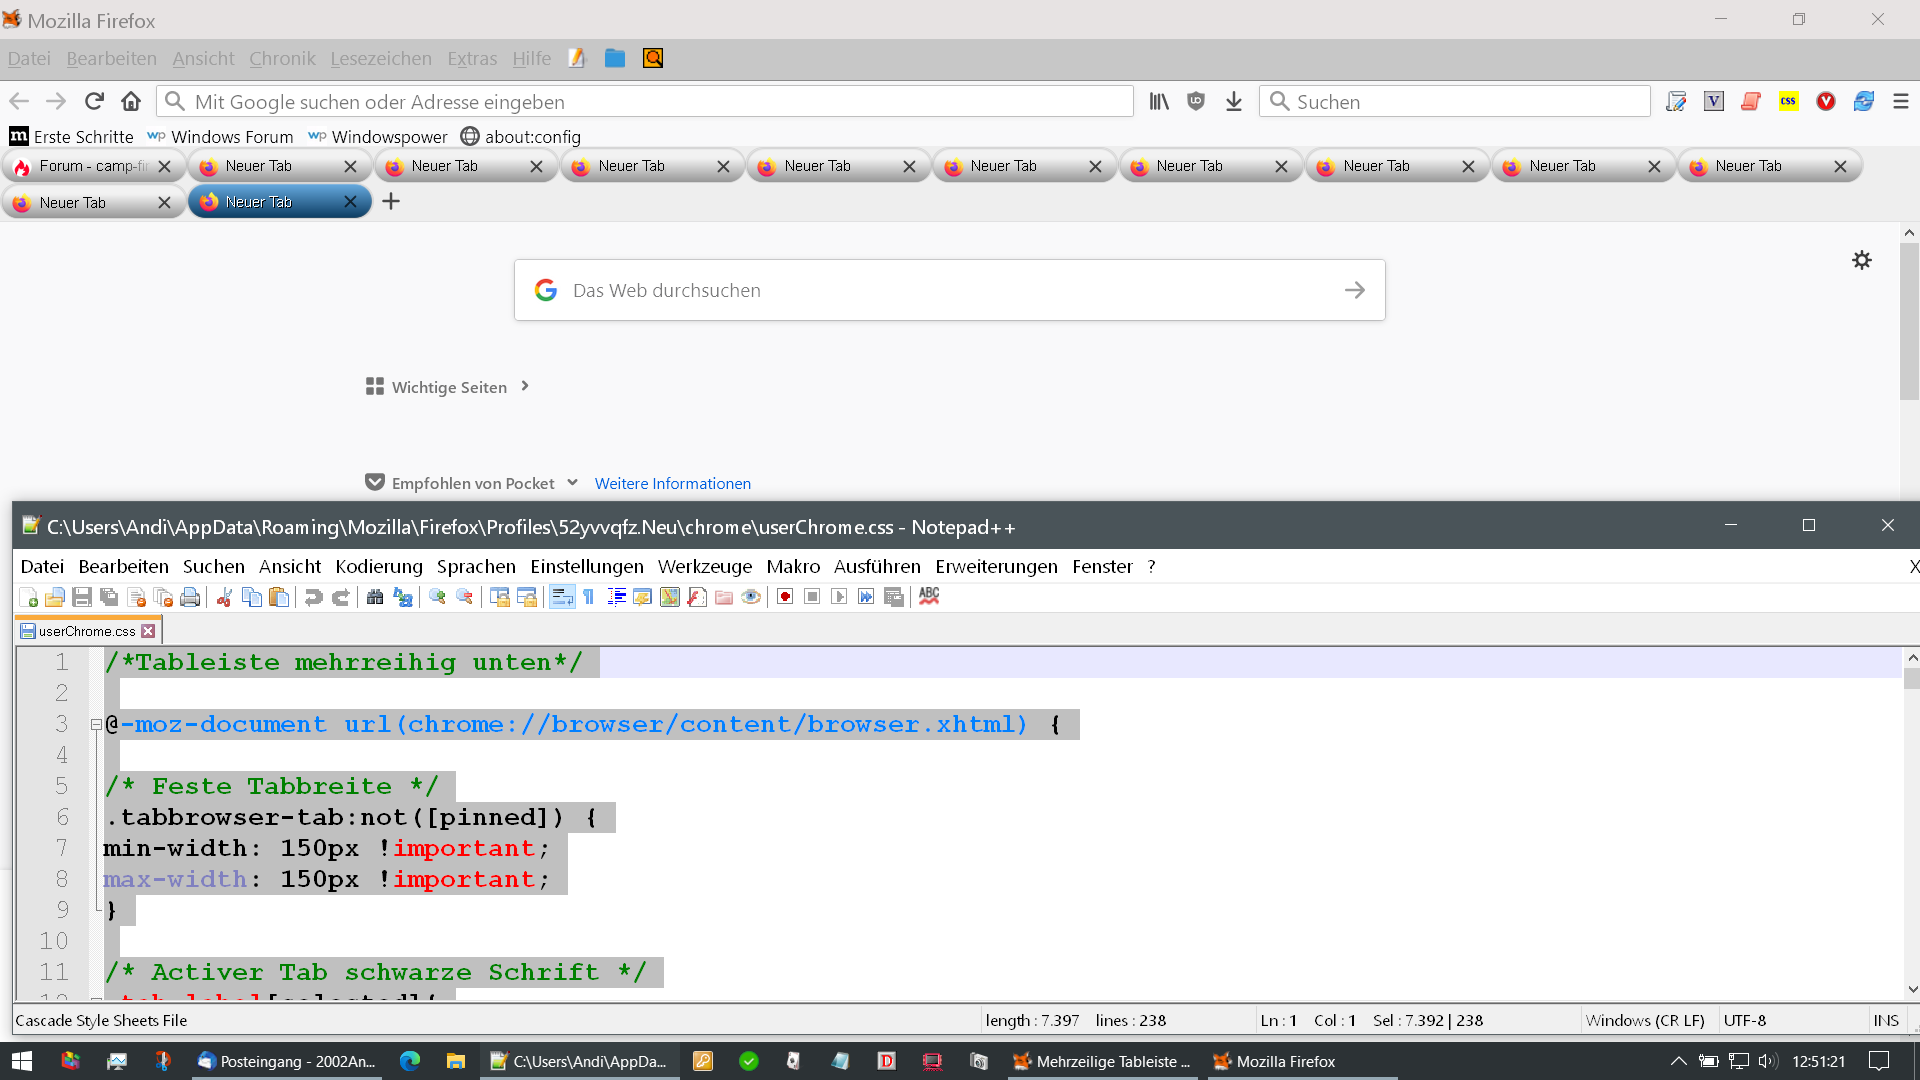This screenshot has height=1080, width=1920.
Task: Click the Notepad++ print icon
Action: click(x=190, y=597)
